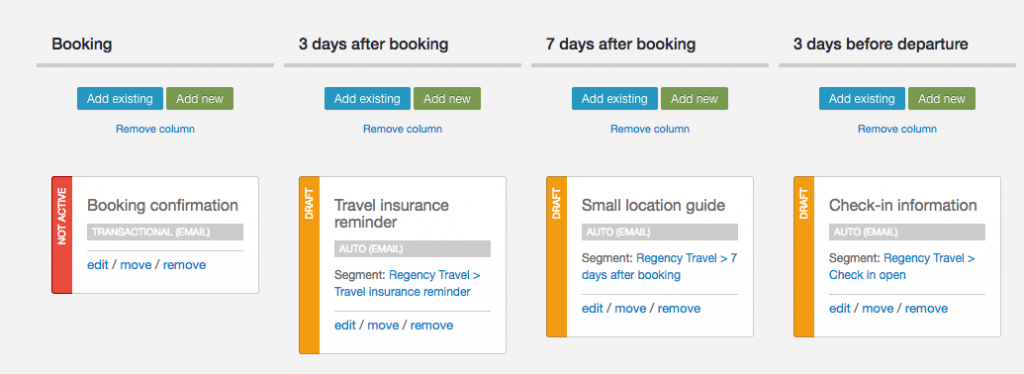Click the Check-in information card title
The image size is (1024, 374).
click(x=903, y=206)
